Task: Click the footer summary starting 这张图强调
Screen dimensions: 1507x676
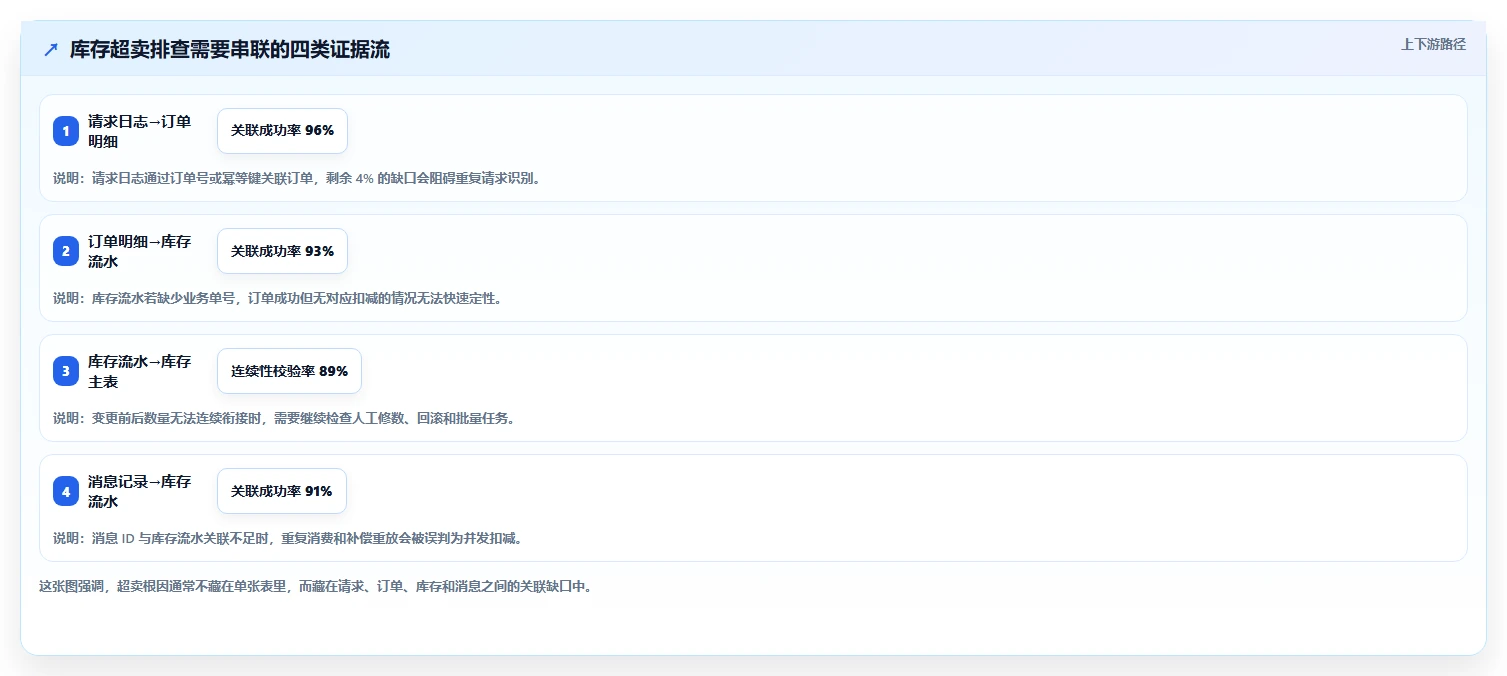Action: click(x=316, y=586)
